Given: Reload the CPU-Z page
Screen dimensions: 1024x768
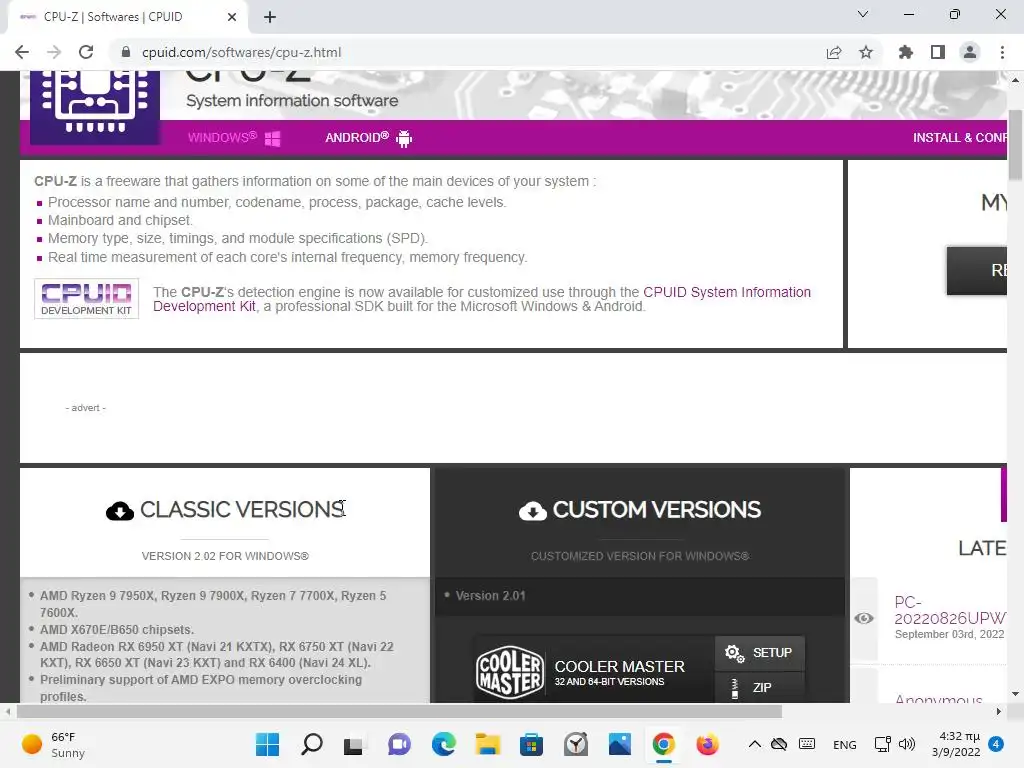Looking at the screenshot, I should point(86,52).
